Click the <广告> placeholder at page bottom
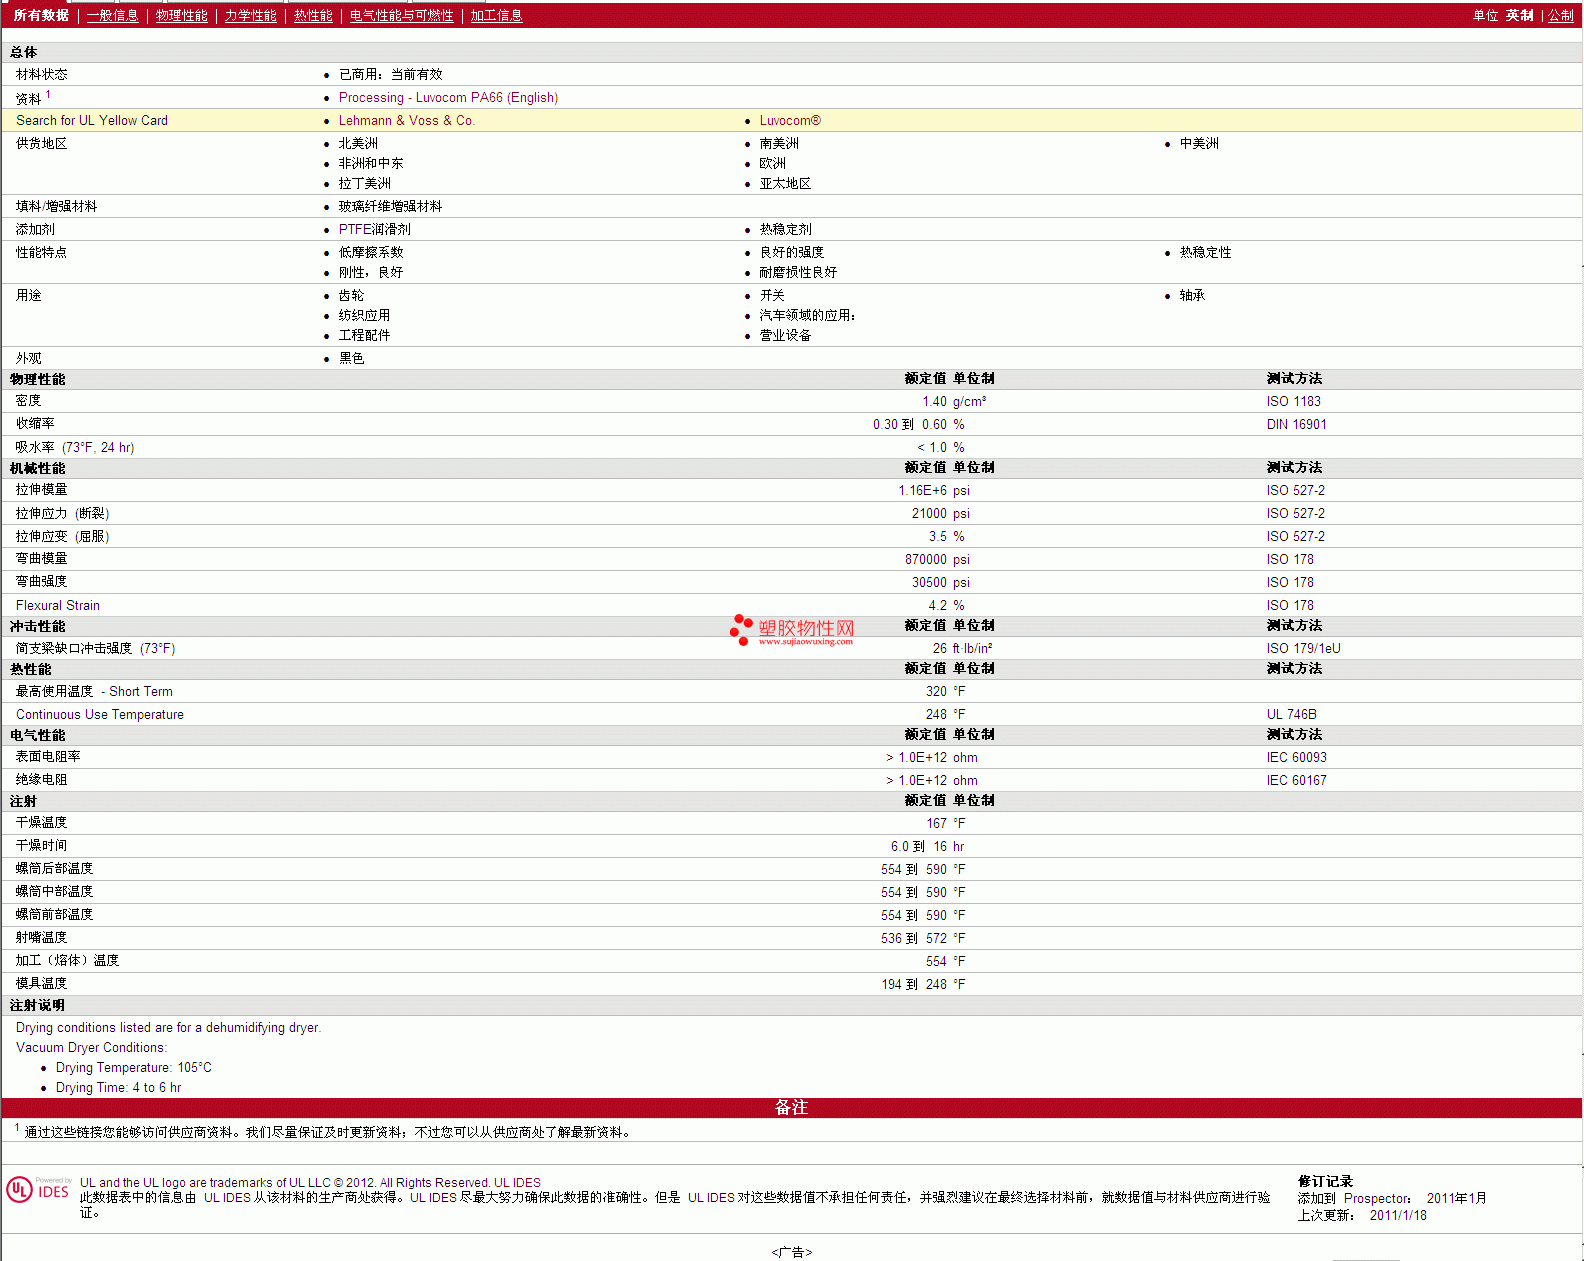This screenshot has width=1584, height=1261. 791,1252
